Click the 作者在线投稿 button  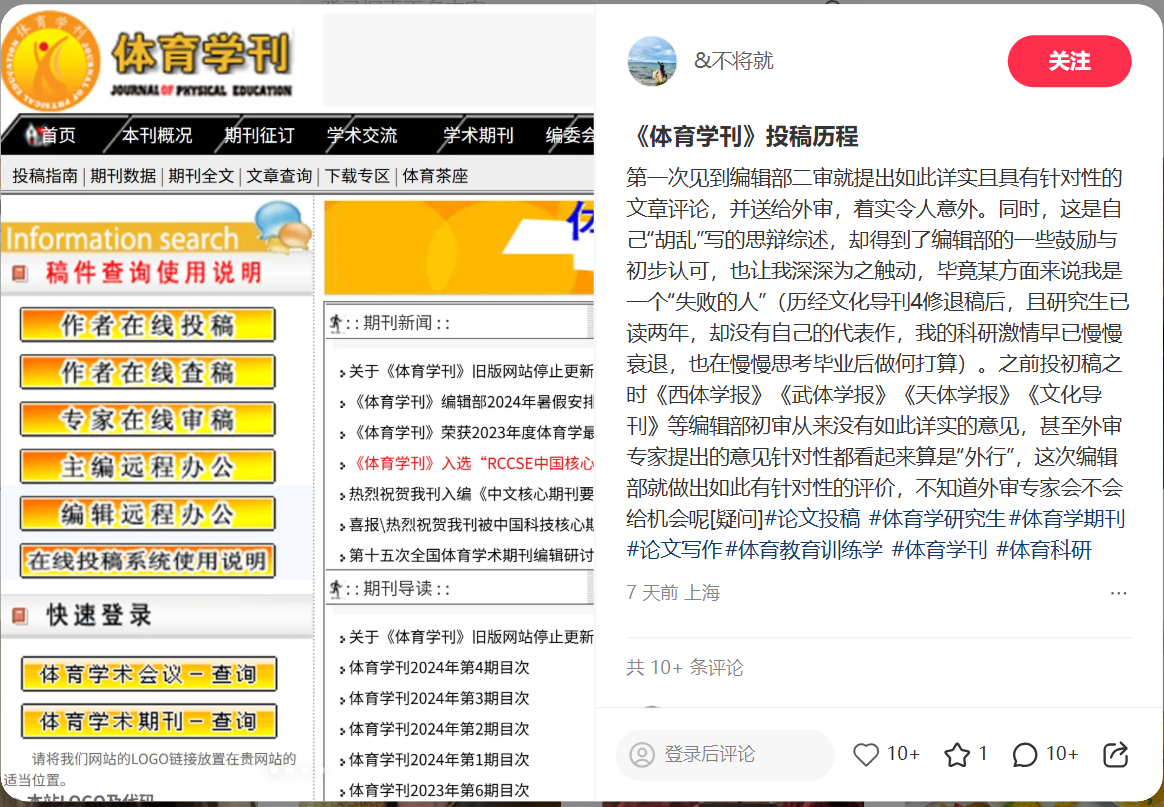tap(147, 325)
